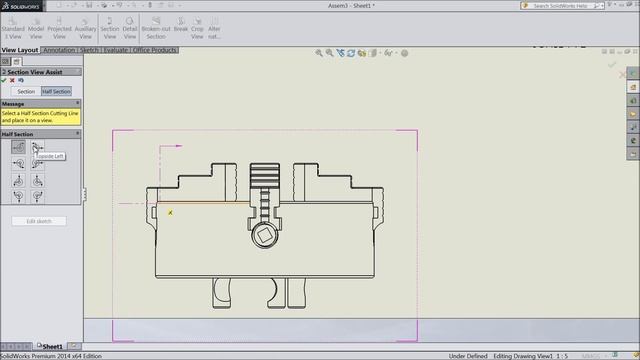This screenshot has width=640, height=360.
Task: Switch to the View Layout tab
Action: click(x=20, y=50)
